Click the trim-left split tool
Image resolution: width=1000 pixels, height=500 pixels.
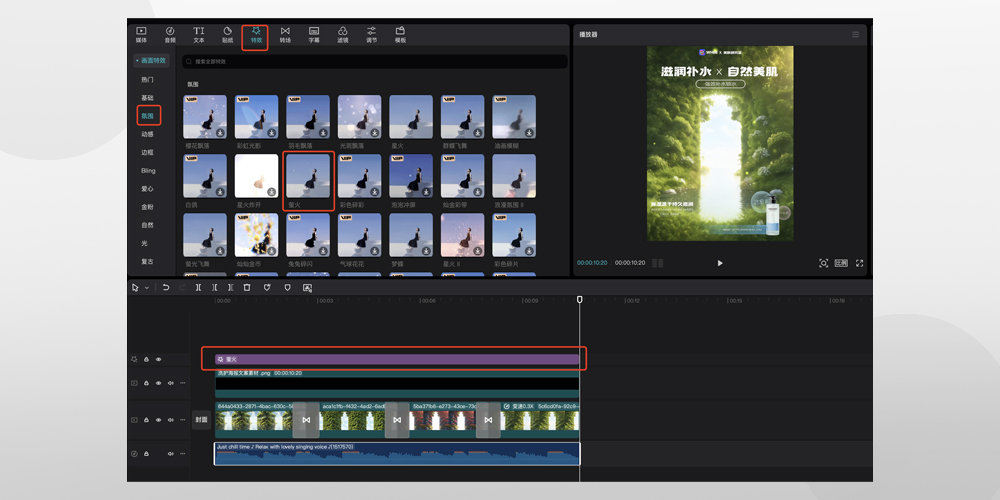coord(214,288)
